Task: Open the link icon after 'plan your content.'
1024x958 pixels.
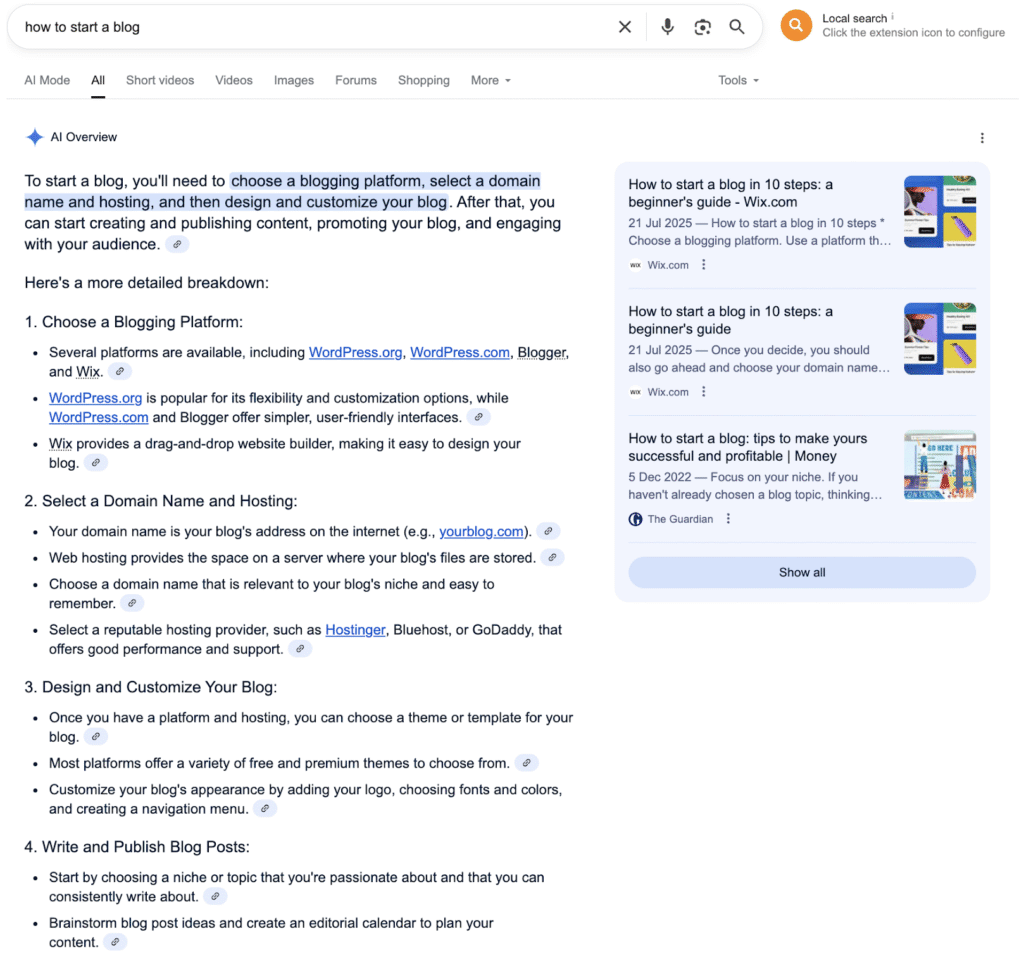Action: (115, 942)
